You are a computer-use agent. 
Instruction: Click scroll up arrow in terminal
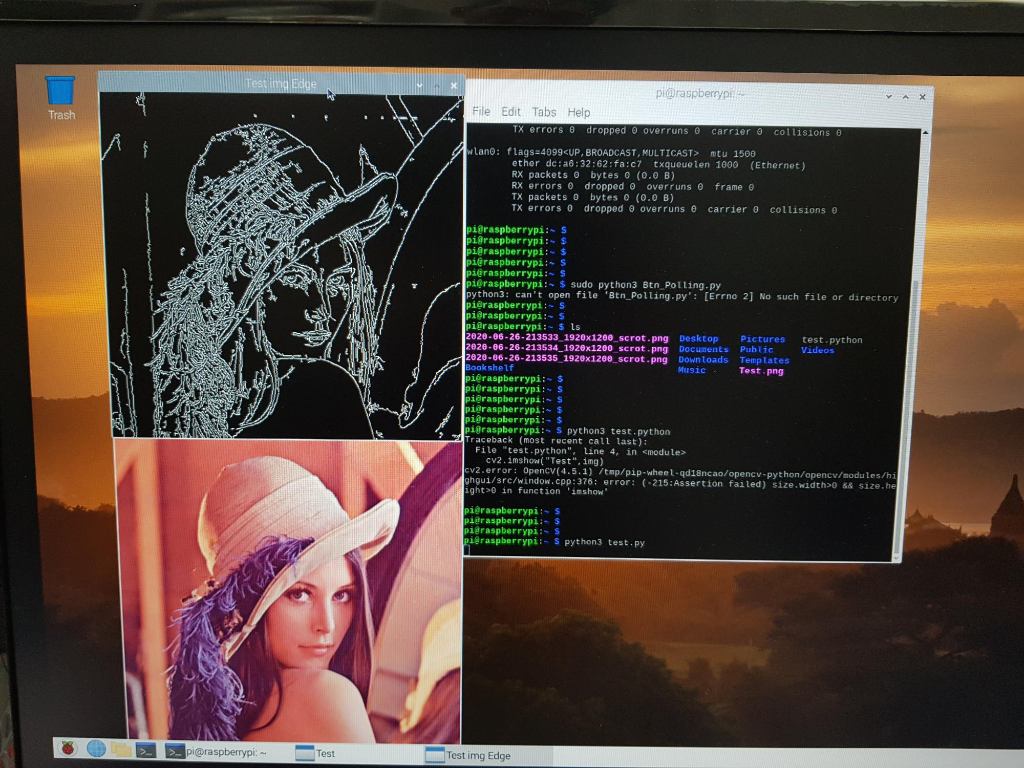[x=925, y=133]
